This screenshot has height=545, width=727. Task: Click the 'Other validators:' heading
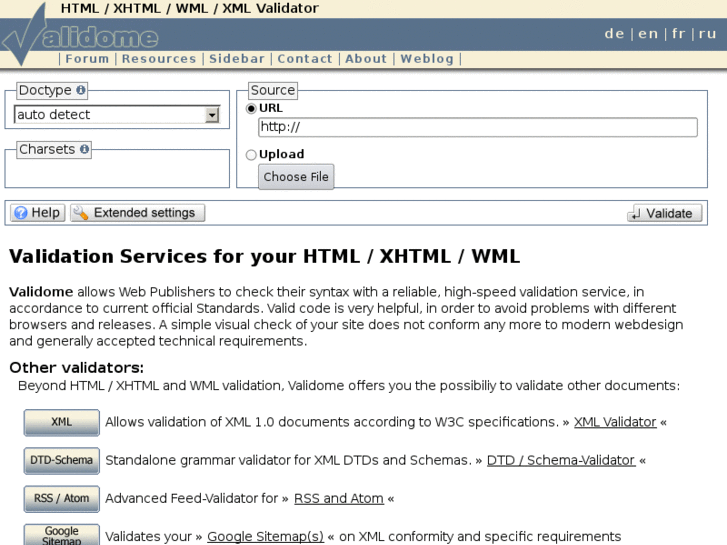(x=77, y=367)
